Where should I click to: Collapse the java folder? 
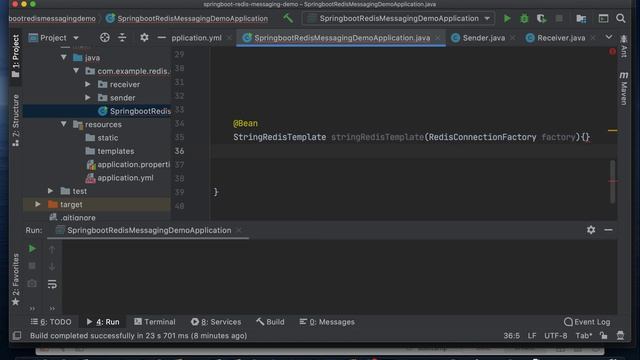64,58
